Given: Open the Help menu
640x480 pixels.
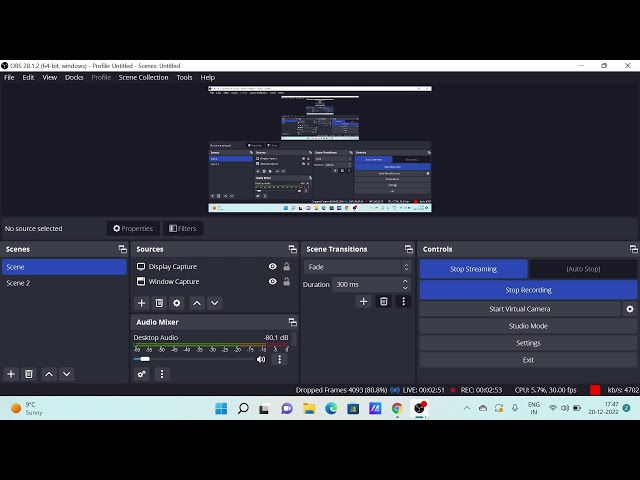Looking at the screenshot, I should click(x=207, y=77).
